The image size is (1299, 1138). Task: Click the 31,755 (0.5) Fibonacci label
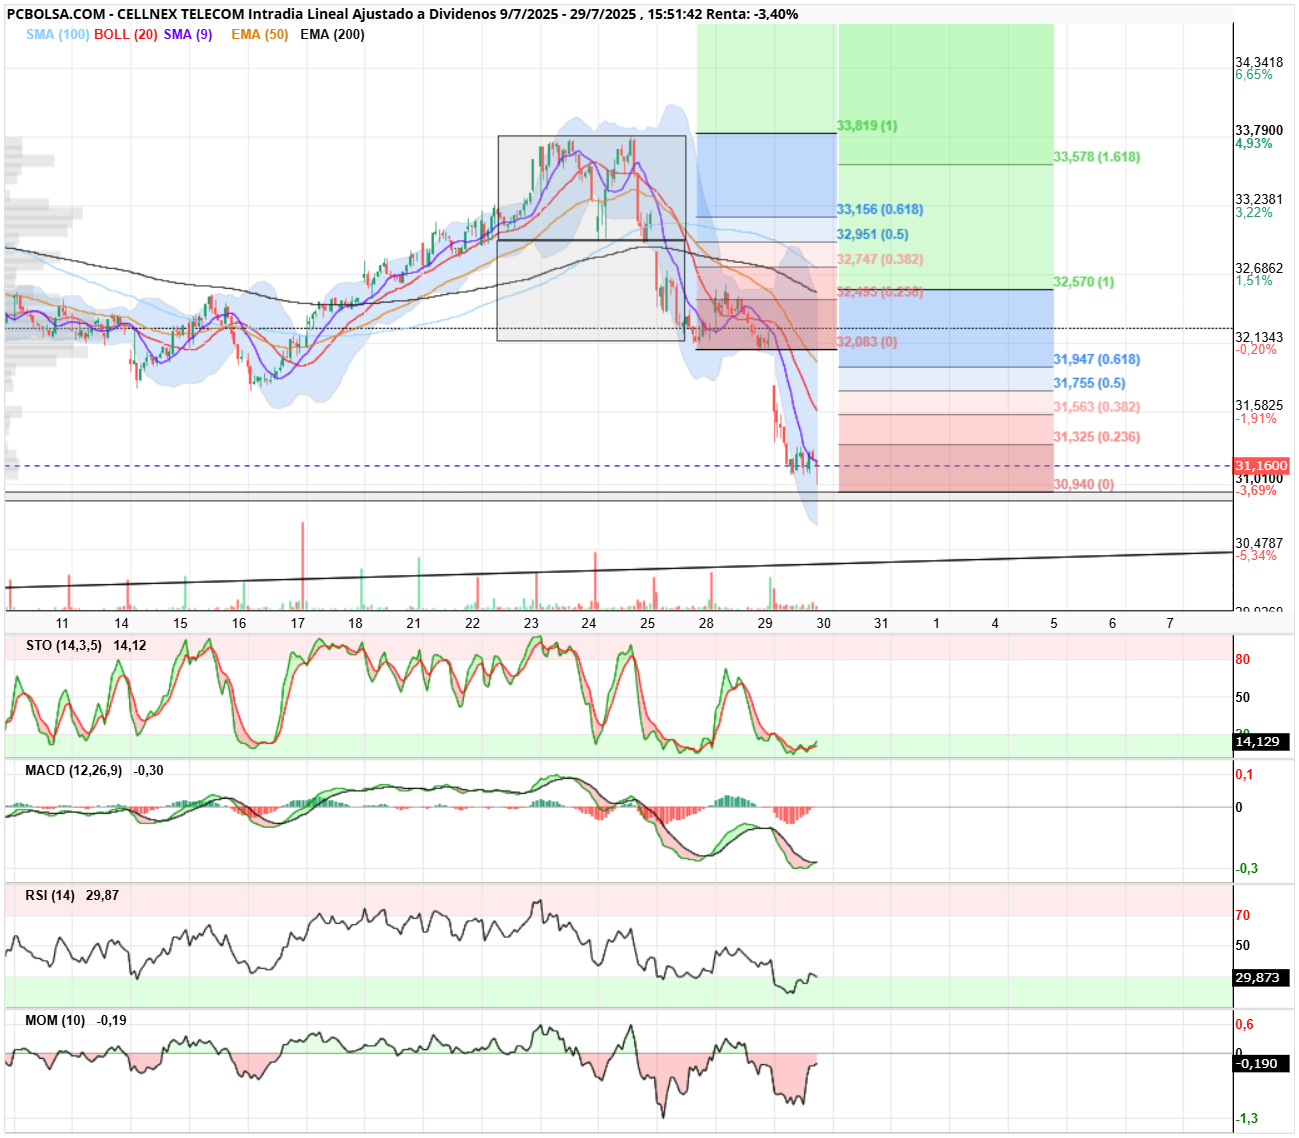pyautogui.click(x=1089, y=383)
